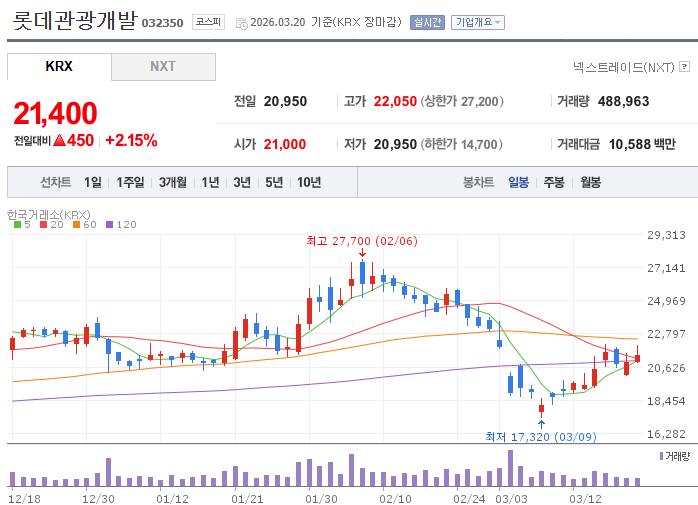Click the 롯데관광개발 stock name heading
This screenshot has height=505, width=698.
pos(75,20)
